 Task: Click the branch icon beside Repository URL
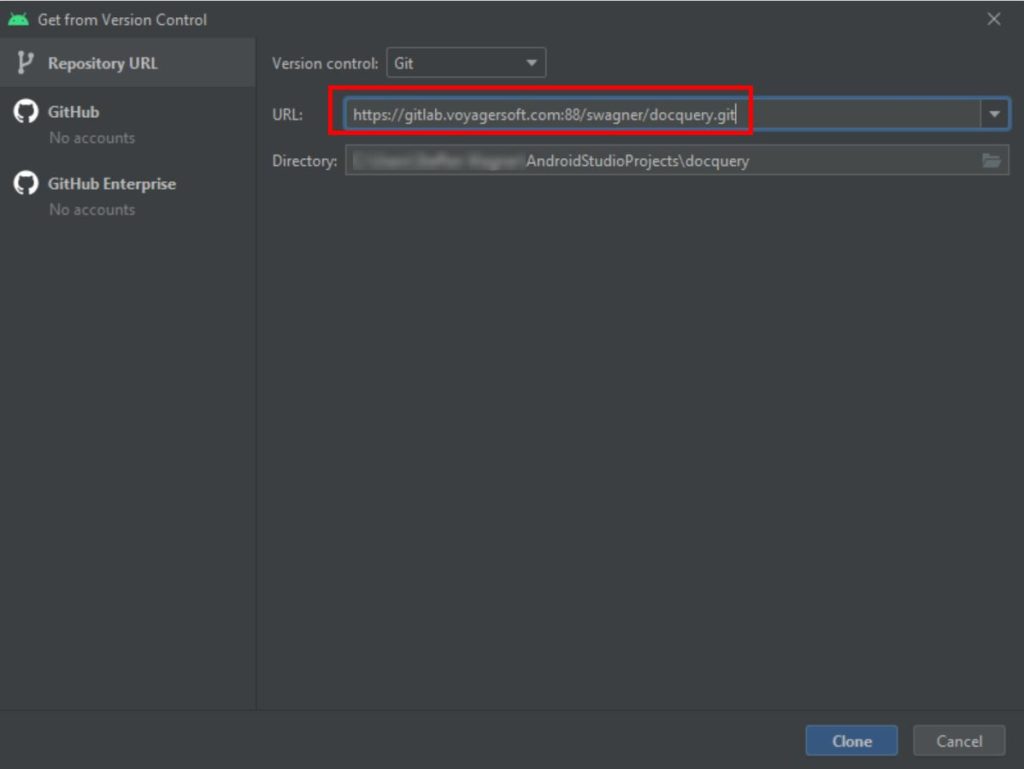point(25,63)
